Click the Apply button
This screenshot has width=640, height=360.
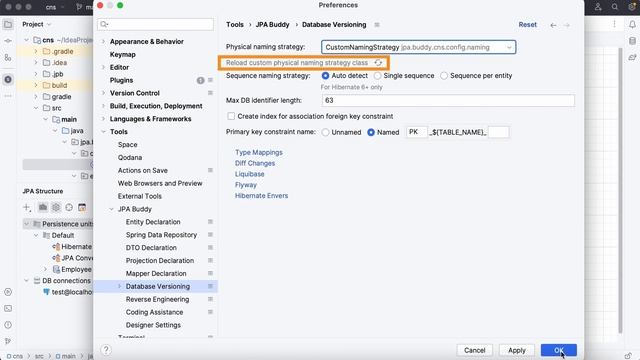517,350
